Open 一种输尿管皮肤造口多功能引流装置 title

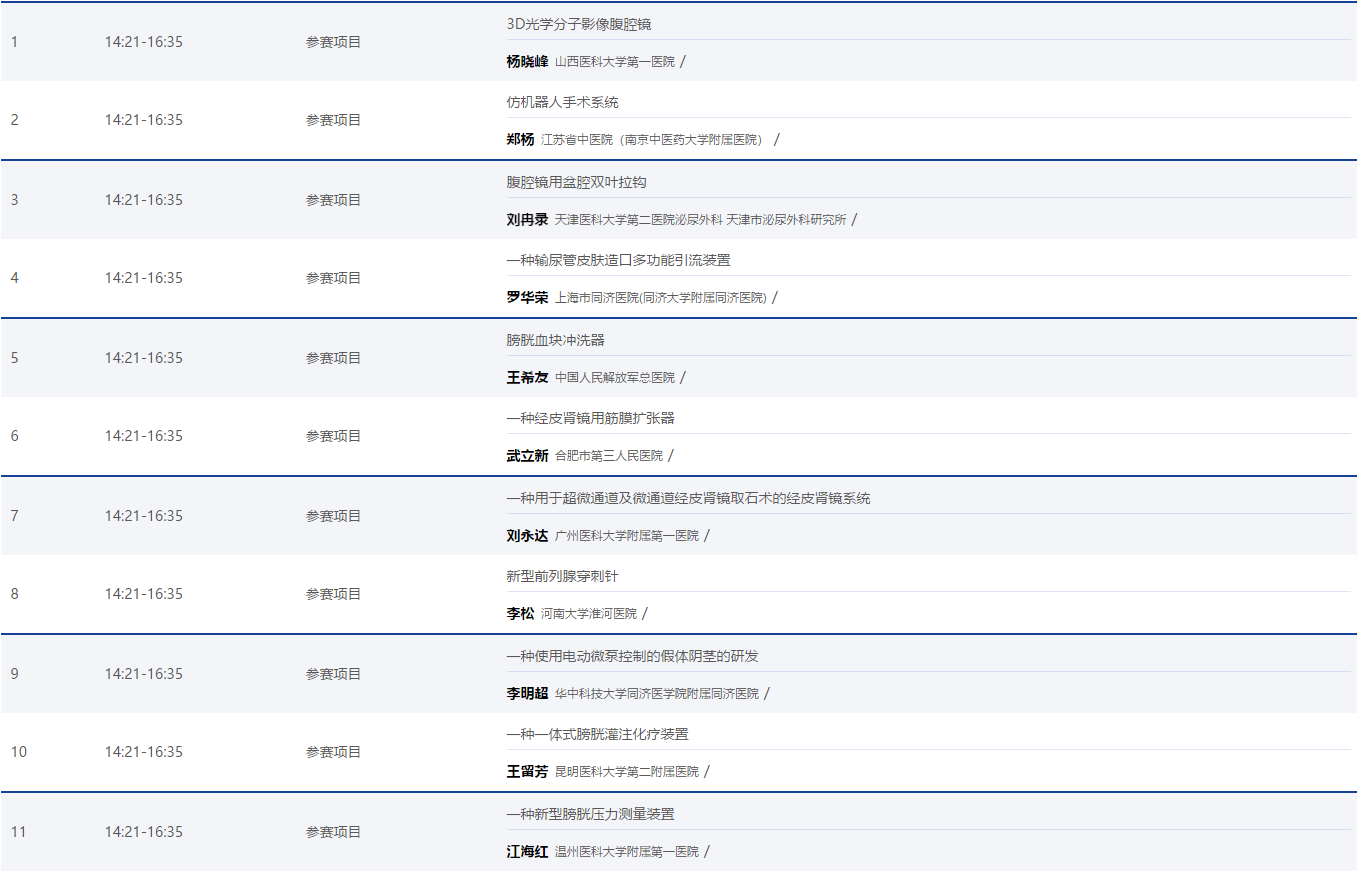618,260
